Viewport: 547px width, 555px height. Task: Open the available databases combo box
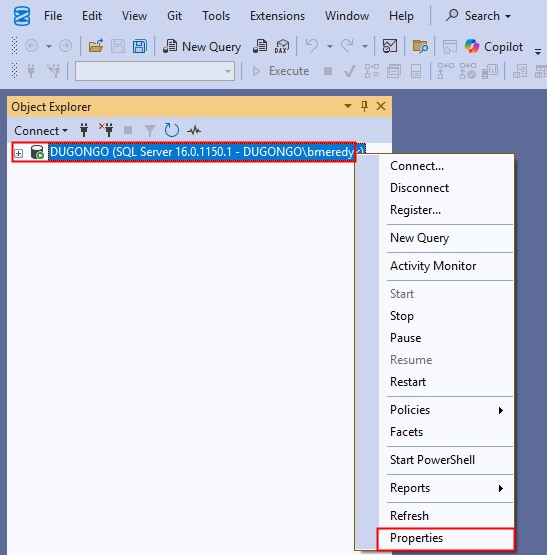point(155,71)
